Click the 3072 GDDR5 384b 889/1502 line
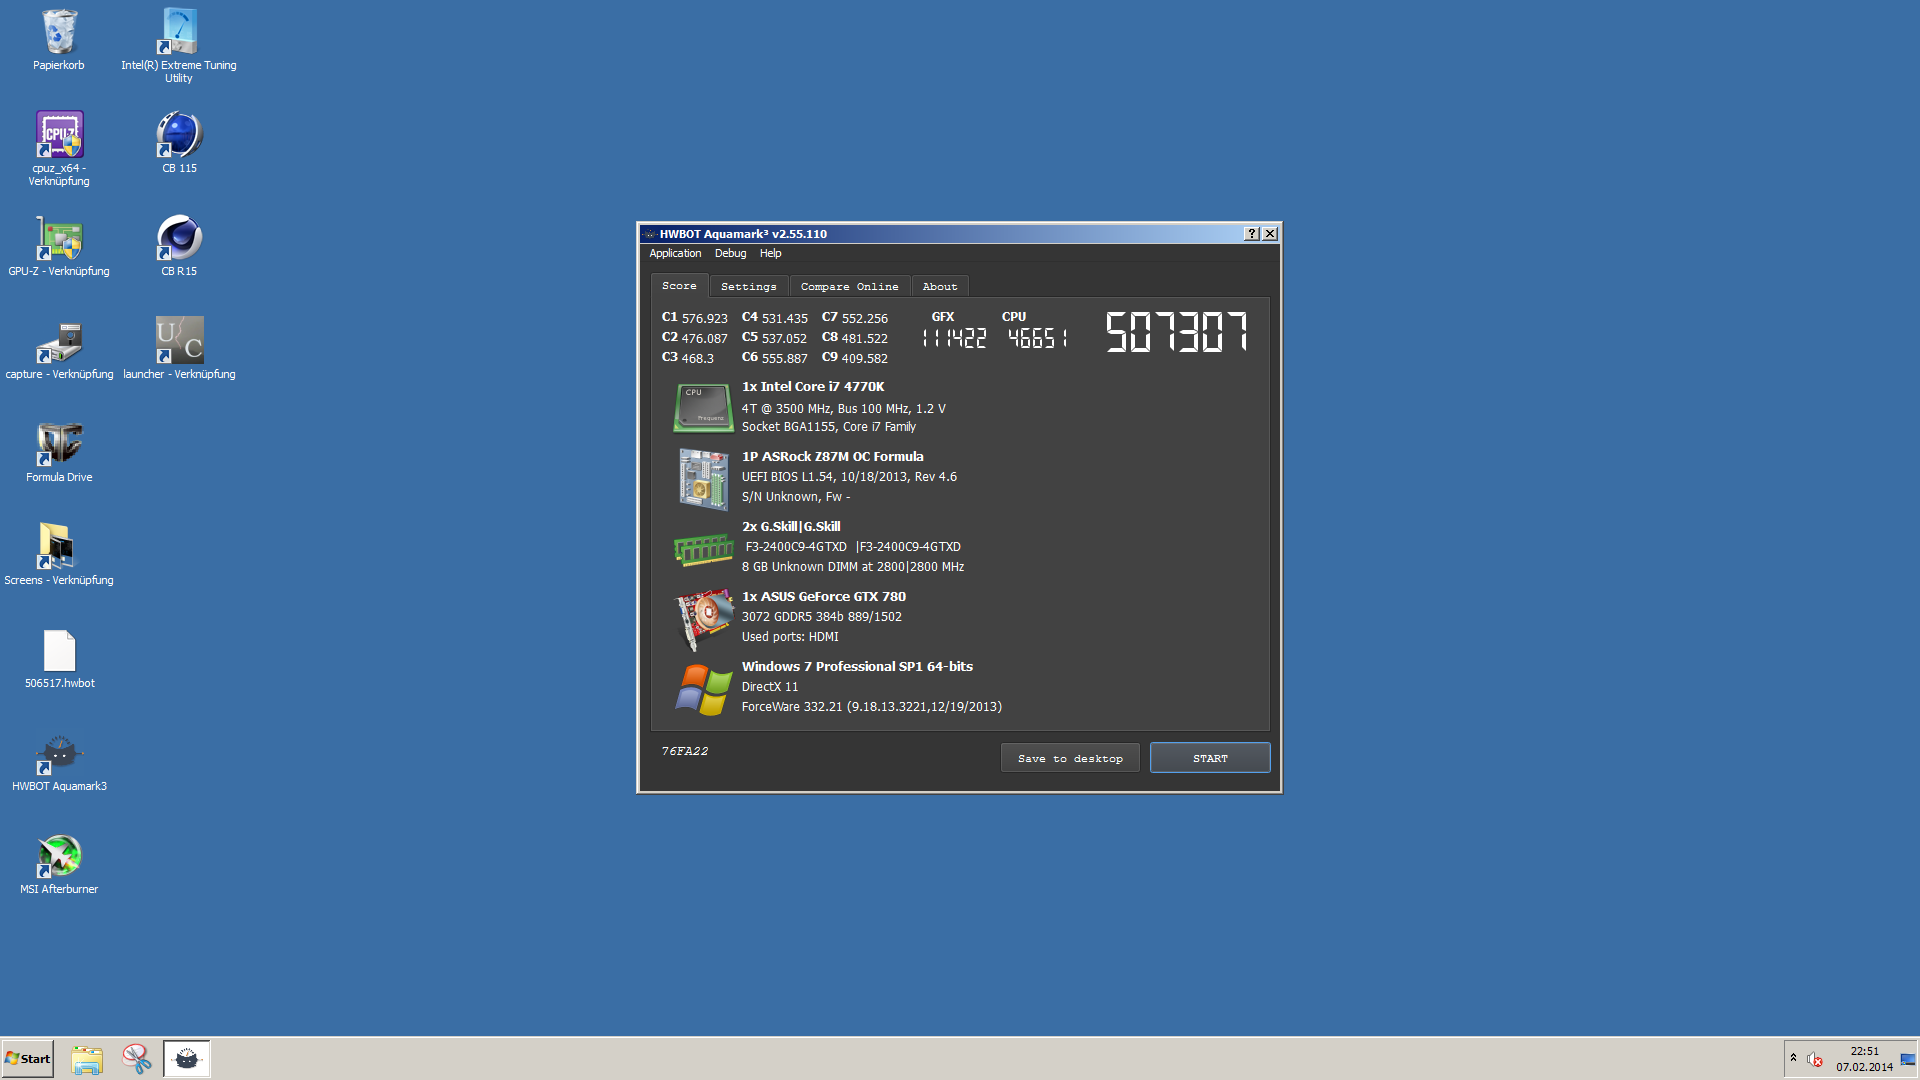 tap(822, 617)
